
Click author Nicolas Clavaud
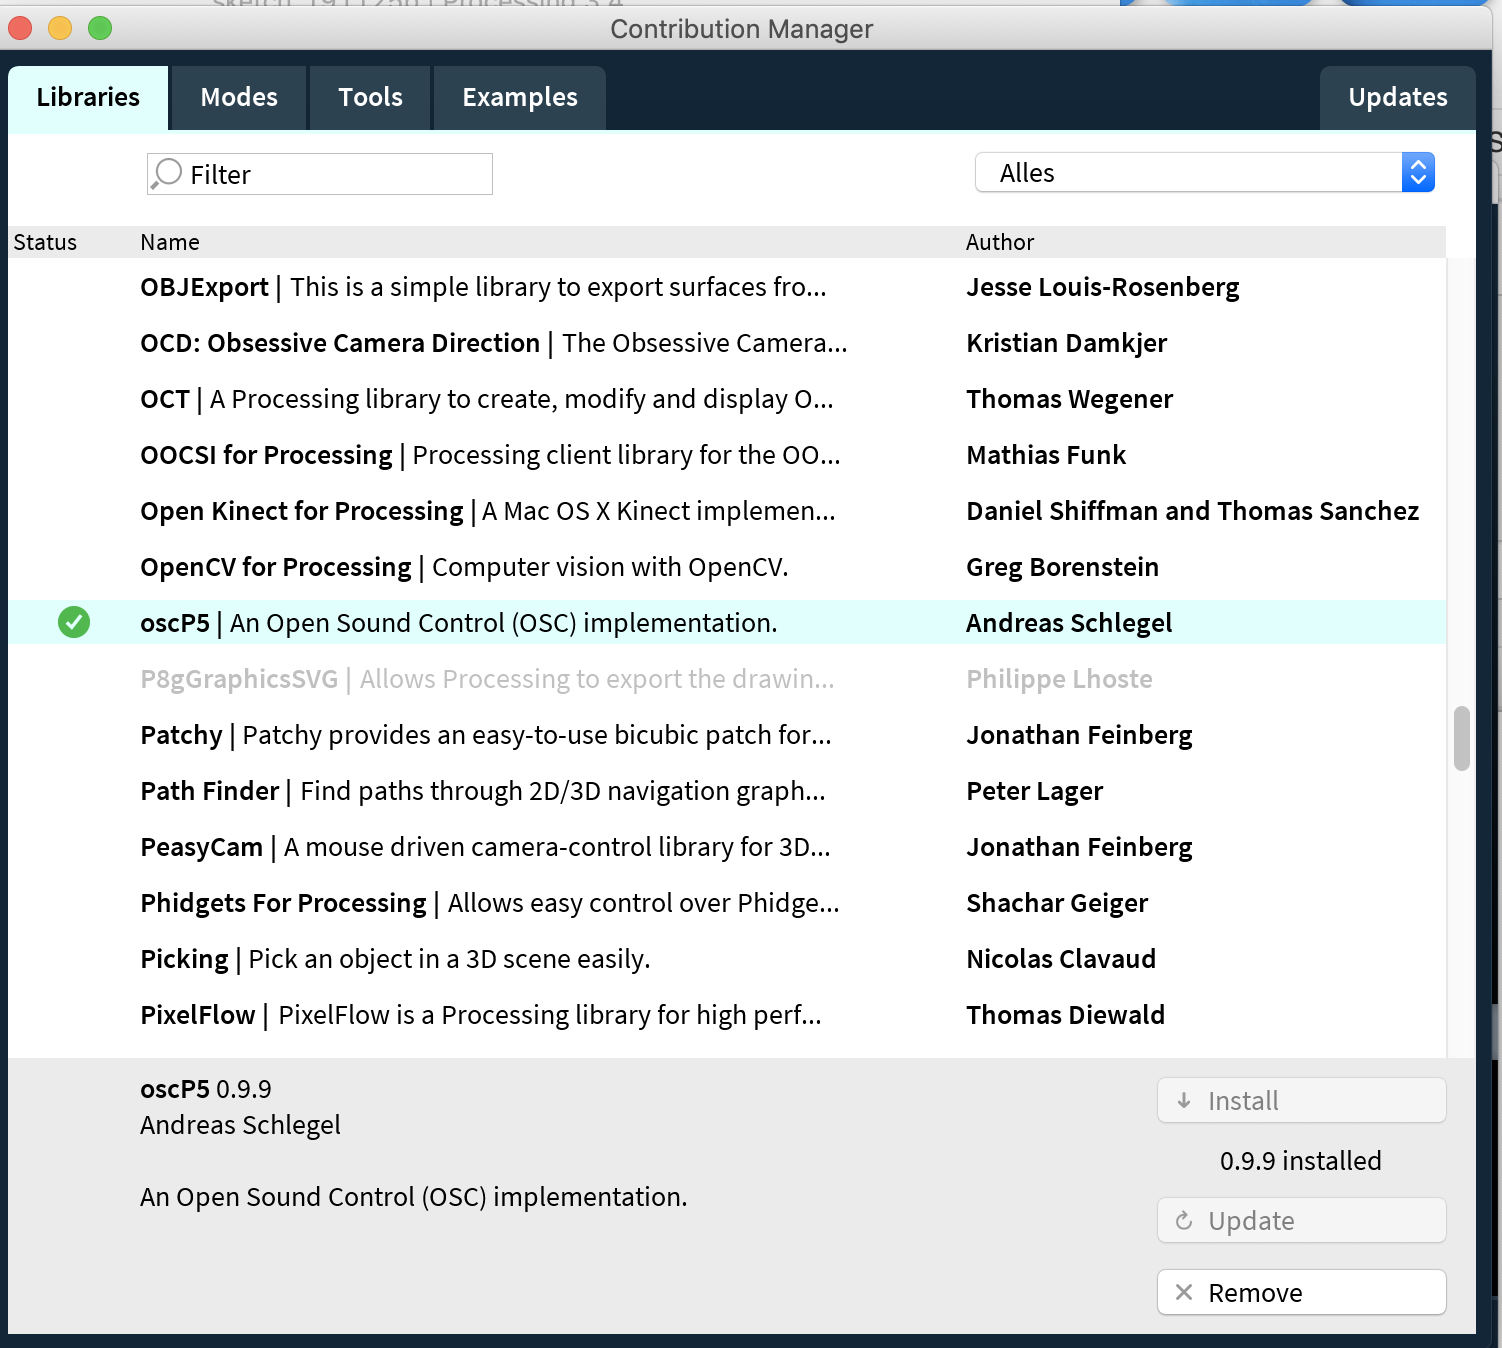[x=1061, y=959]
